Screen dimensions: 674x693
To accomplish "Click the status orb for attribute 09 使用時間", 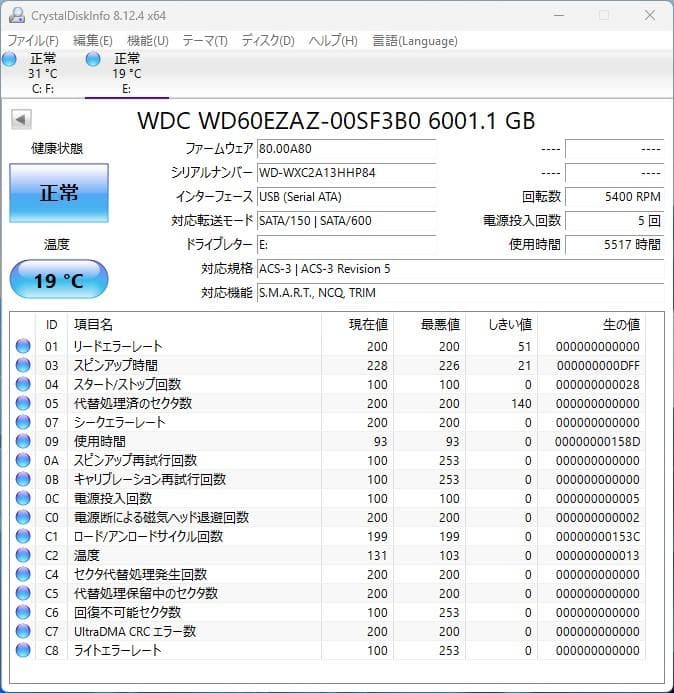I will click(x=23, y=441).
